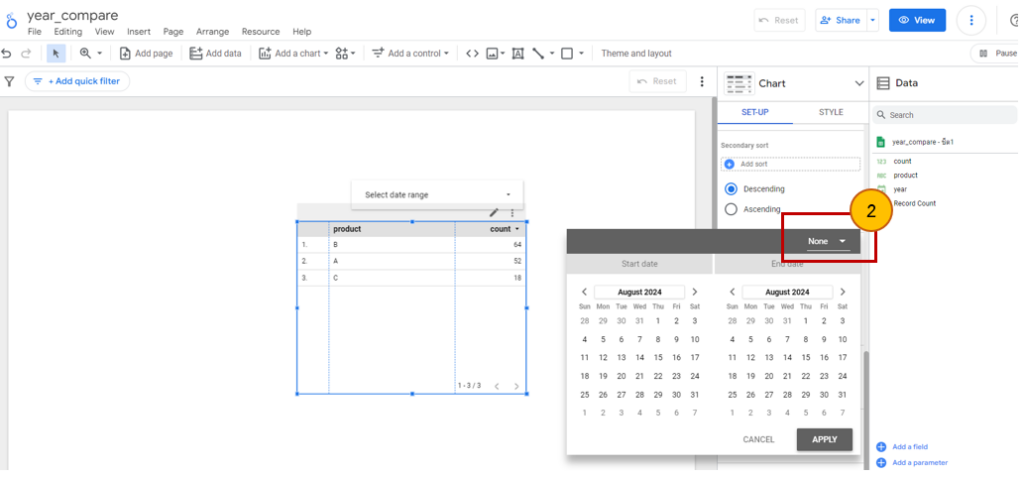Screen dimensions: 1024x477
Task: Click the pencil edit icon above table
Action: click(x=494, y=212)
